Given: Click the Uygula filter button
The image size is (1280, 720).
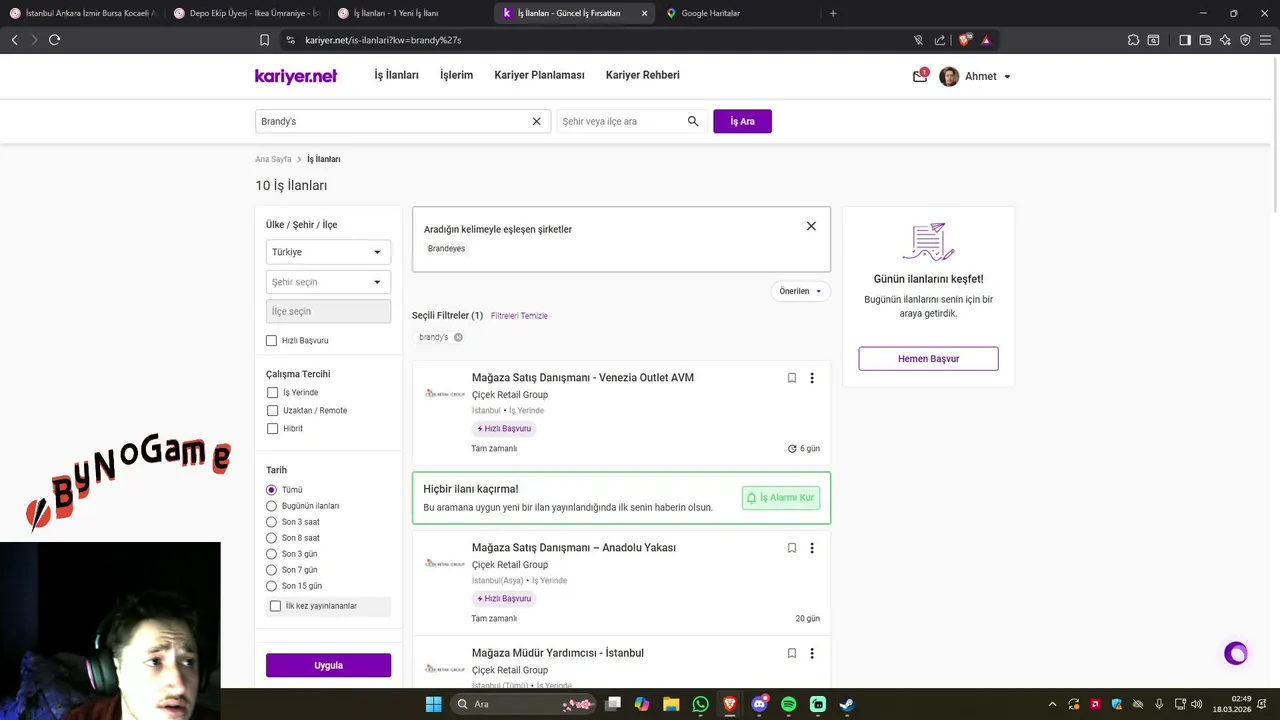Looking at the screenshot, I should pos(328,665).
